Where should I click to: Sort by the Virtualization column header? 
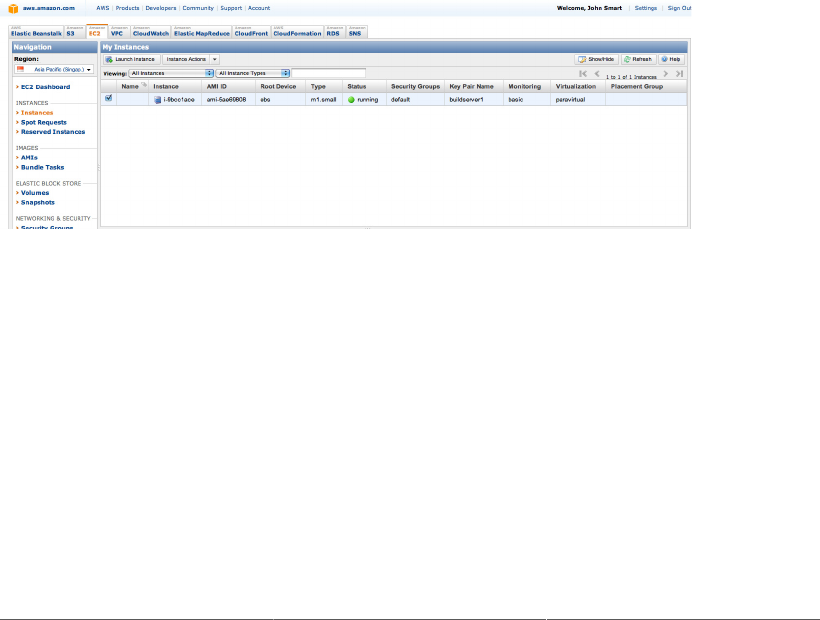pos(576,87)
